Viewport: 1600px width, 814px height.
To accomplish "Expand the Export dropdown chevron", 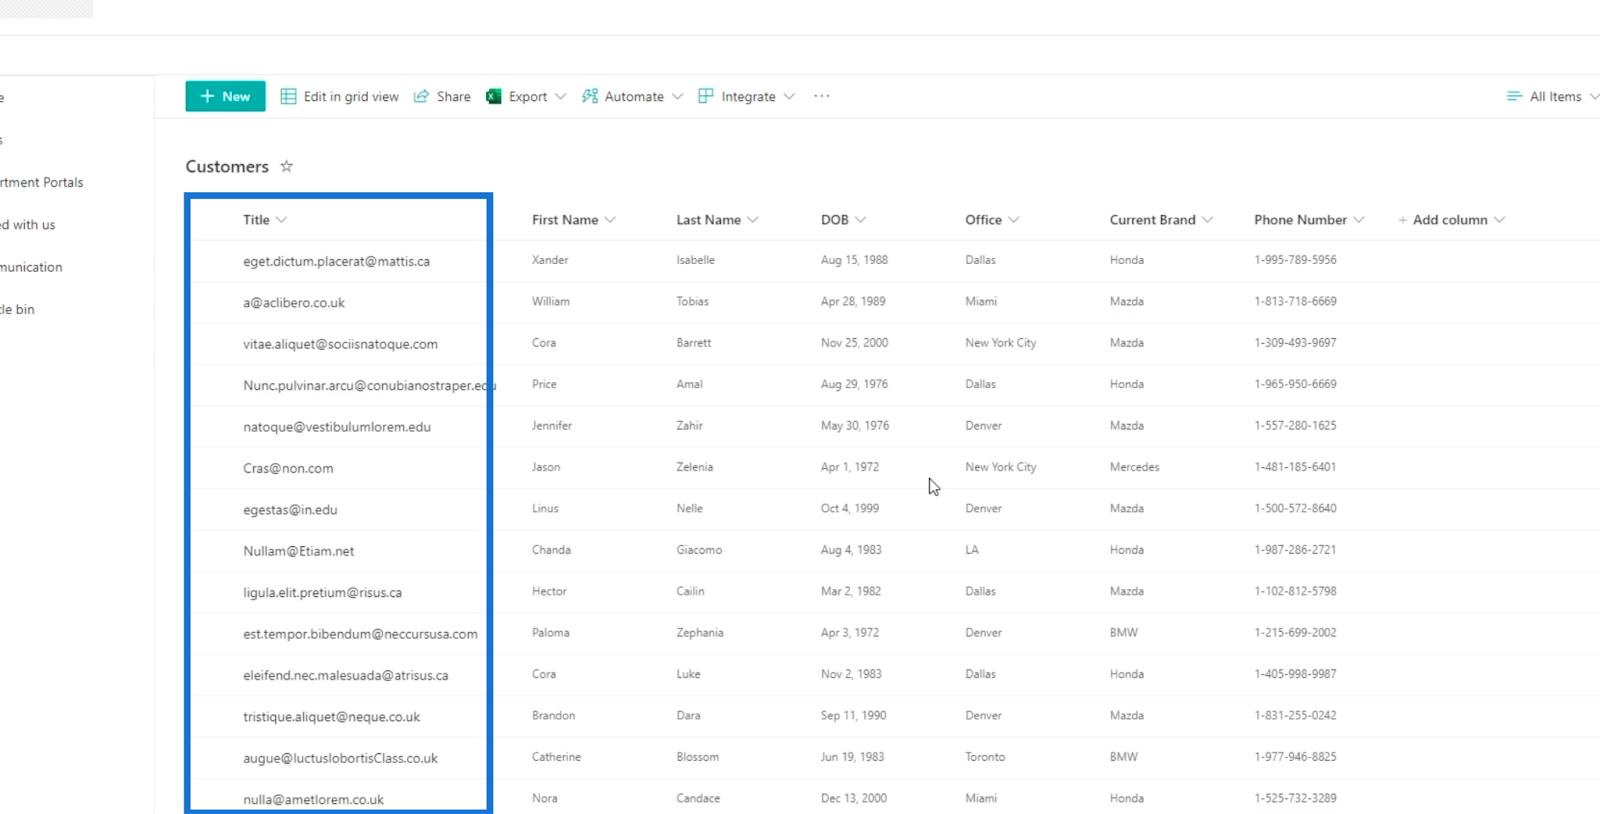I will click(561, 96).
